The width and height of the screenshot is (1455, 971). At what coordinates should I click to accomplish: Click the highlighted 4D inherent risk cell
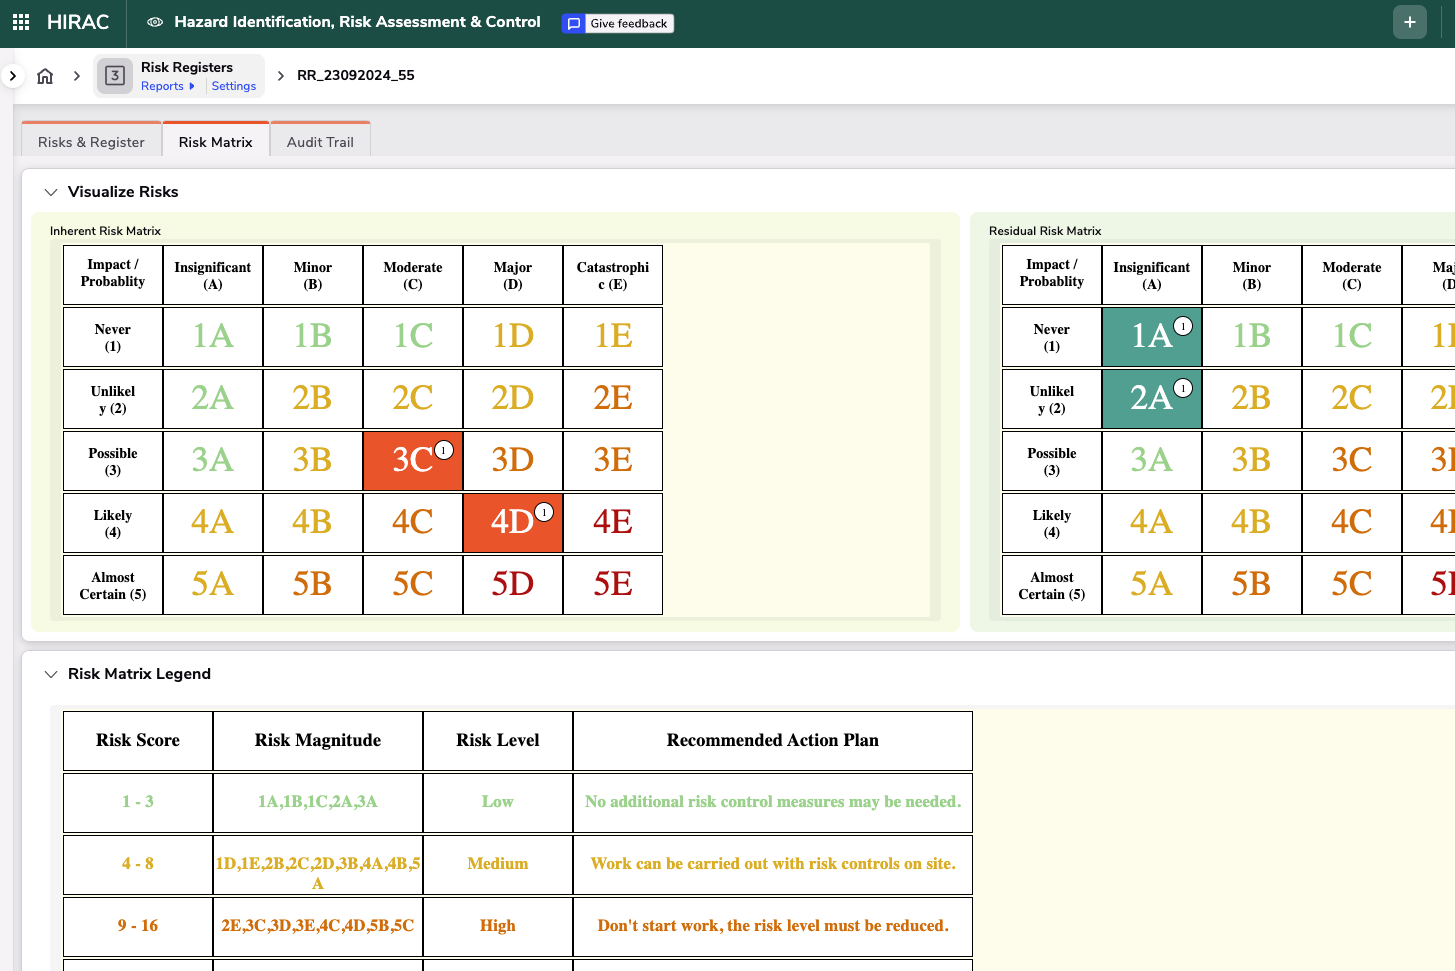pos(512,522)
